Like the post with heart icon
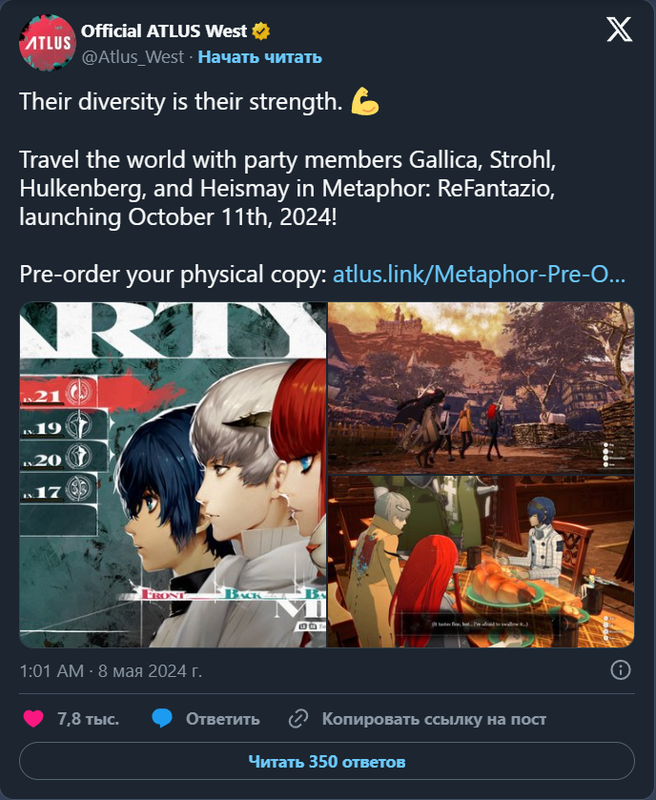 point(34,718)
